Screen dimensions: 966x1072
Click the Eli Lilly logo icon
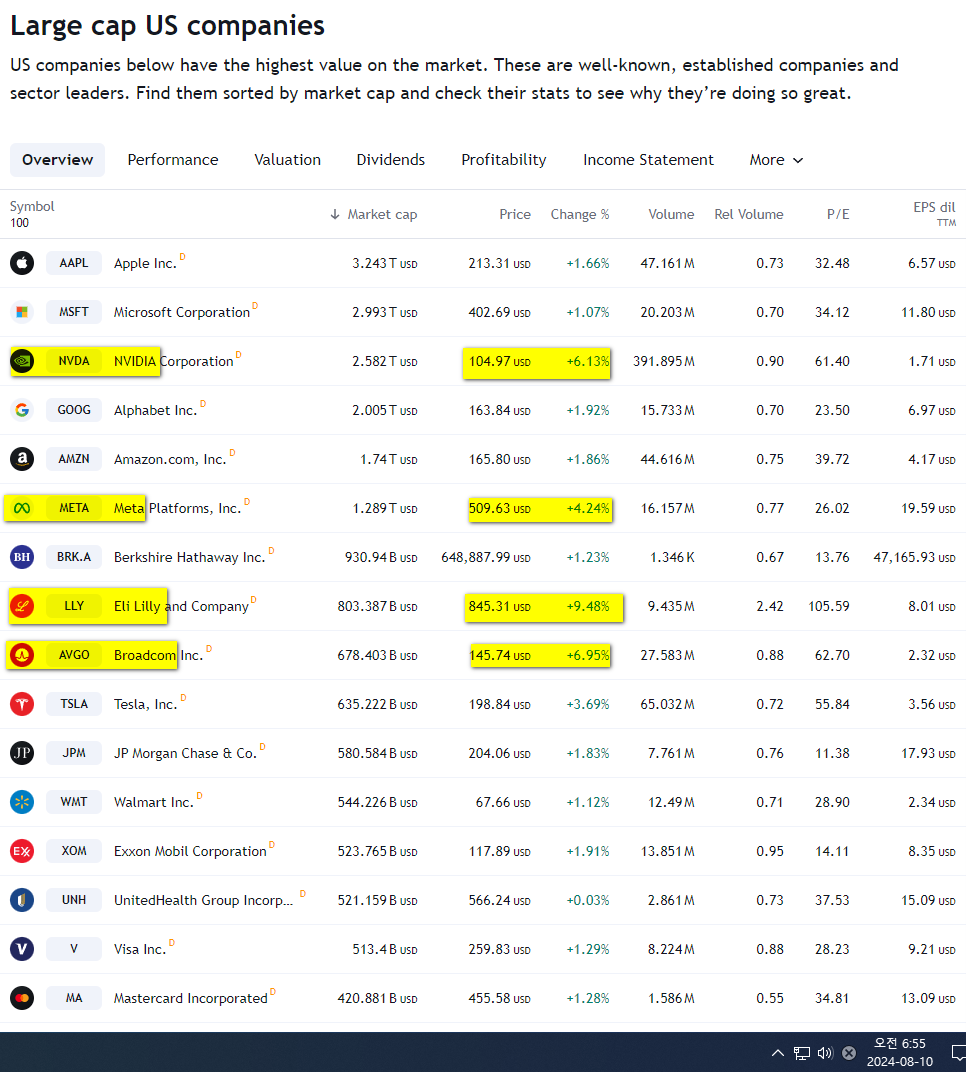(x=22, y=606)
